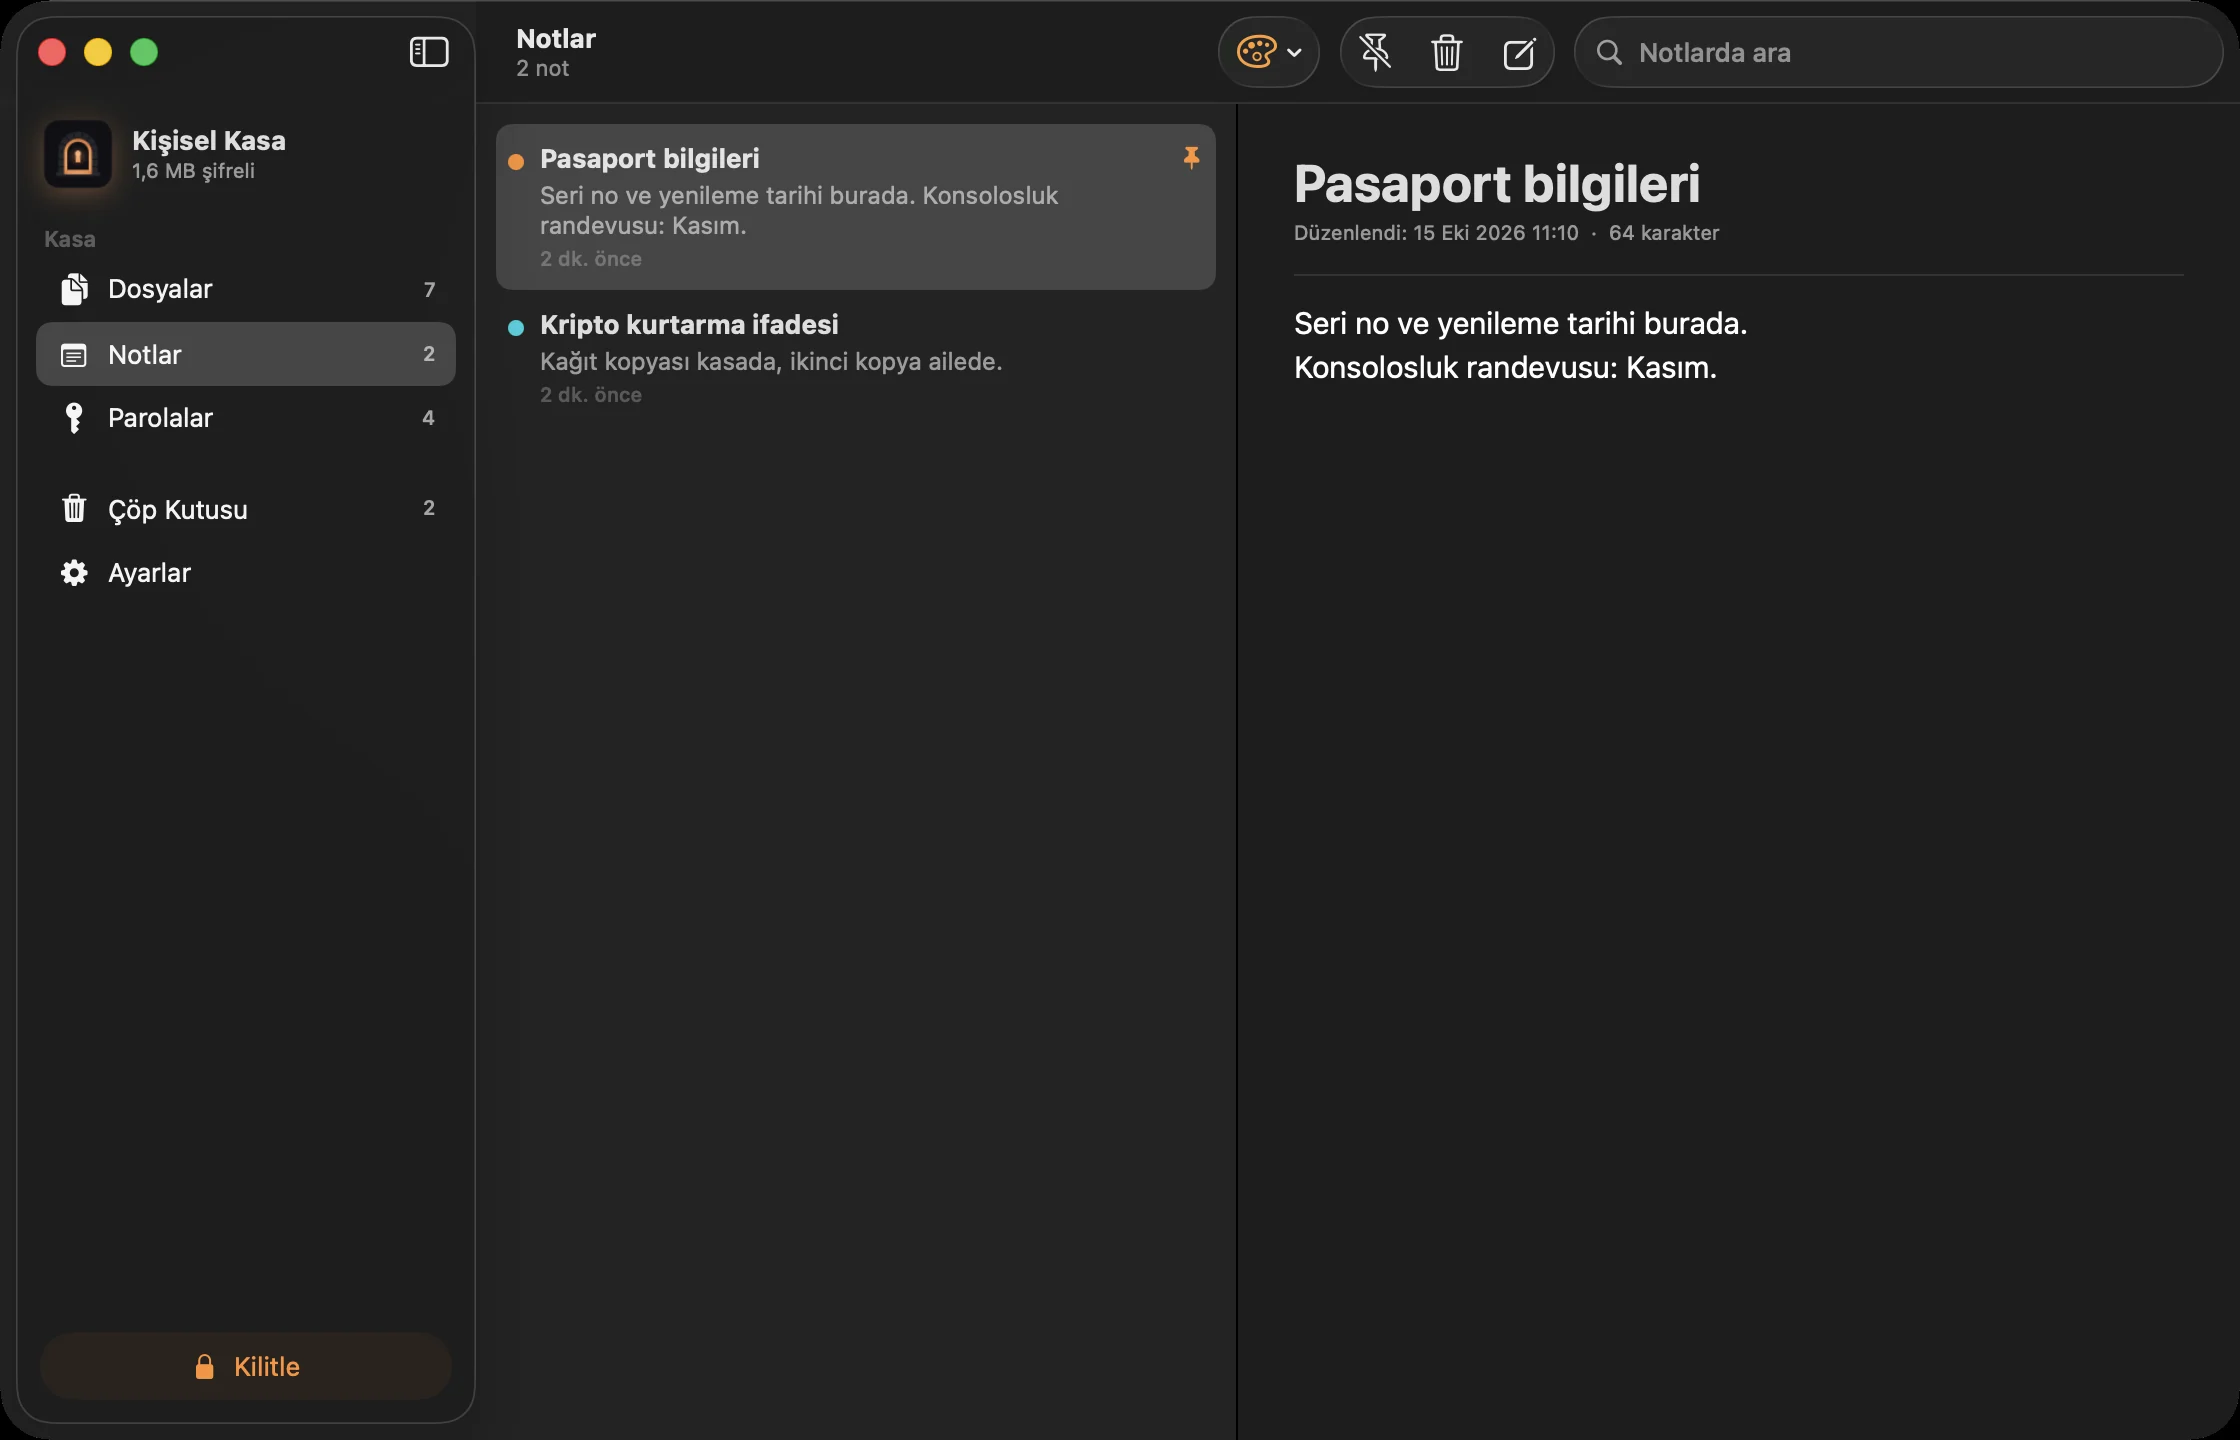Select the 'Kripto kurtarma ifadesi' note
The image size is (2240, 1440).
[856, 358]
